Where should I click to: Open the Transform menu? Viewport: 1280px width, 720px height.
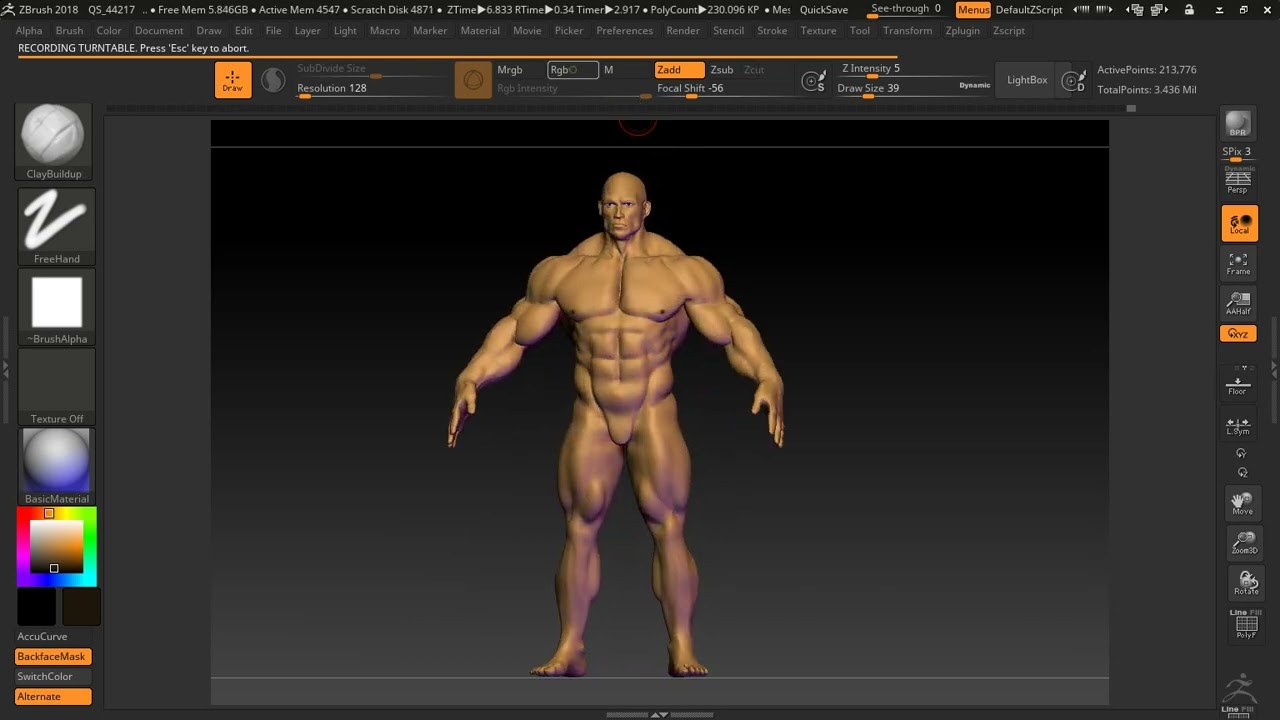907,31
